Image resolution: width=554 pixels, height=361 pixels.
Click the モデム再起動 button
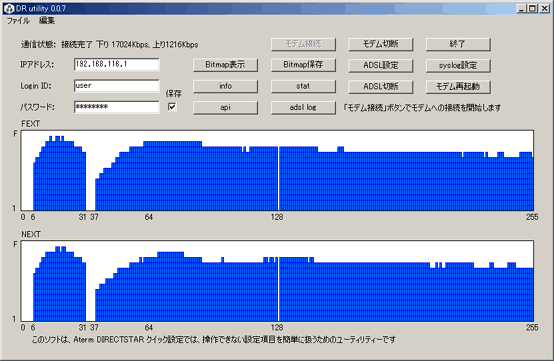tap(458, 87)
